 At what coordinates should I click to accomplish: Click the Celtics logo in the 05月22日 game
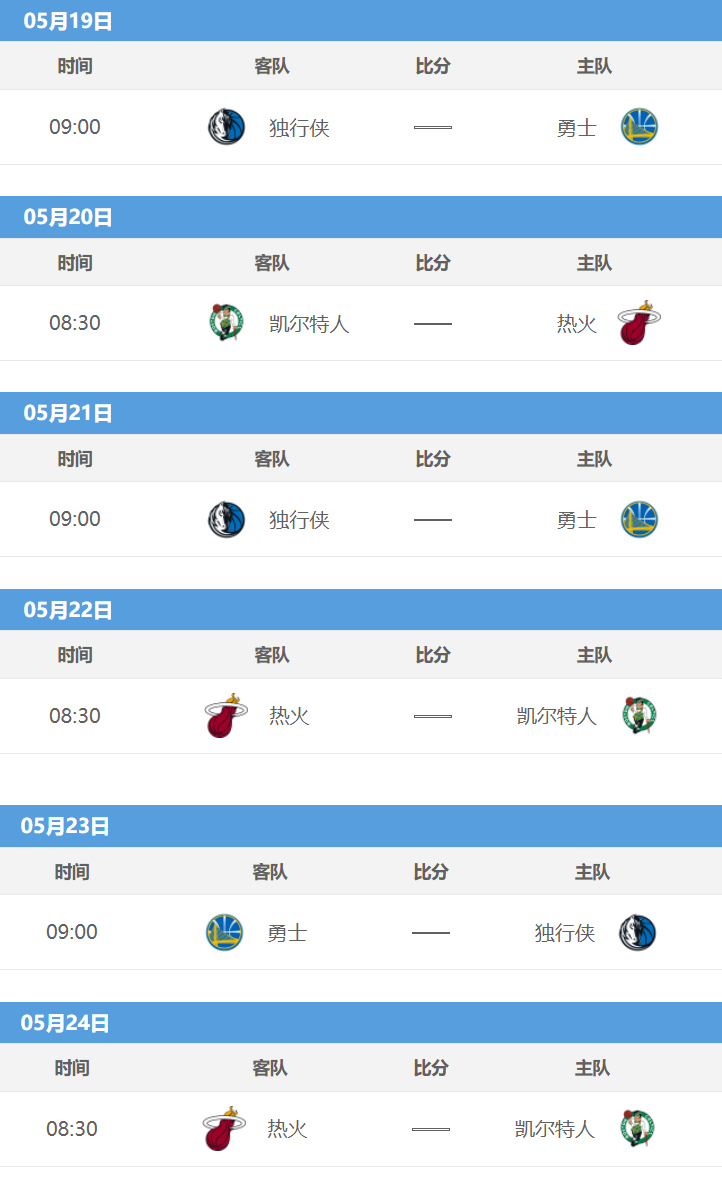[639, 715]
